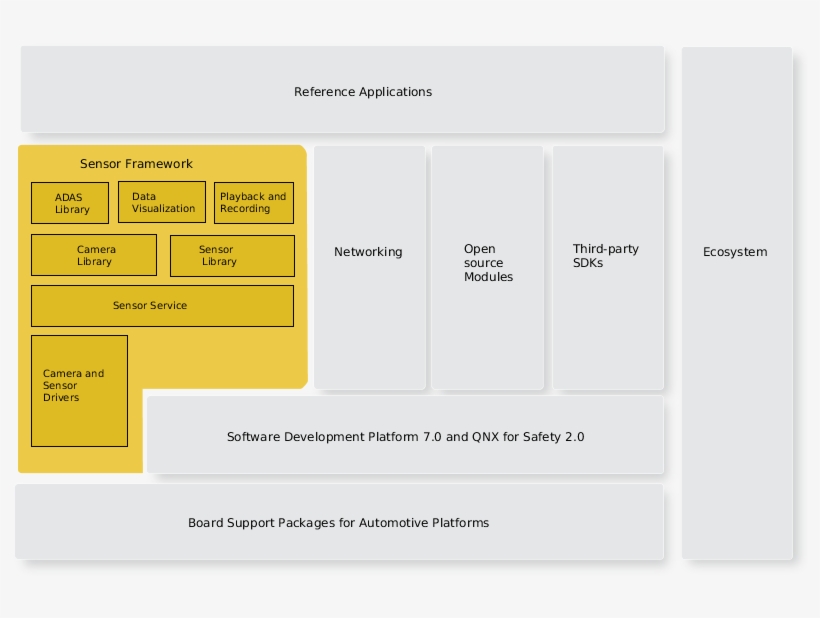The height and width of the screenshot is (618, 820).
Task: Click the Reference Applications banner
Action: point(362,91)
